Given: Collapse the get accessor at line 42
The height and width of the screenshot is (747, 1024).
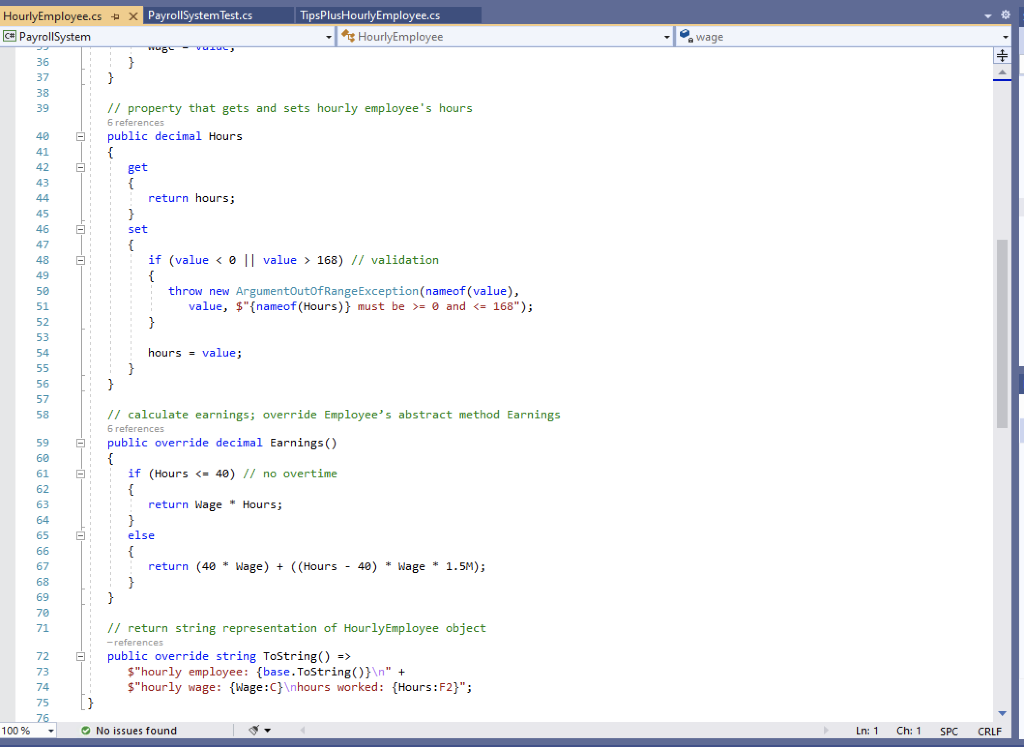Looking at the screenshot, I should 80,167.
